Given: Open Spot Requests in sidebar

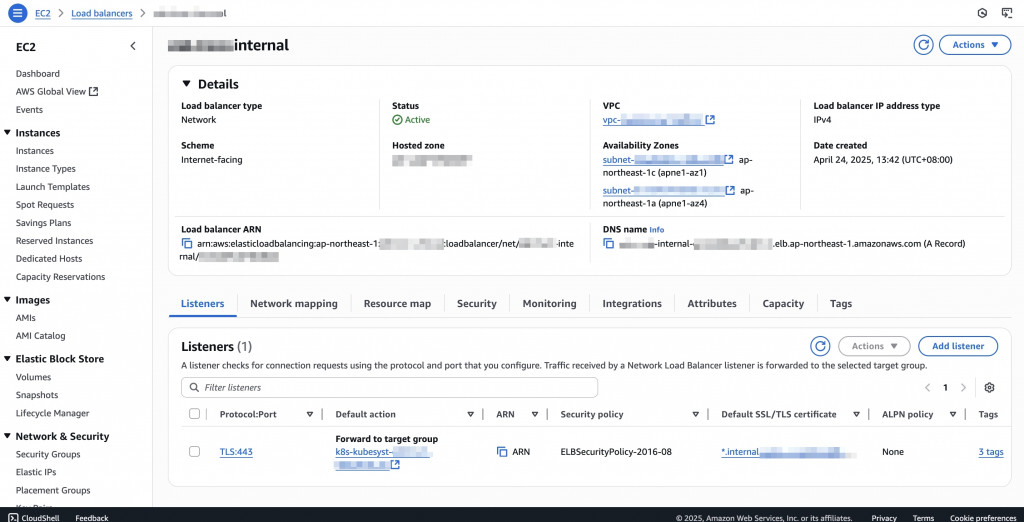Looking at the screenshot, I should pos(45,204).
